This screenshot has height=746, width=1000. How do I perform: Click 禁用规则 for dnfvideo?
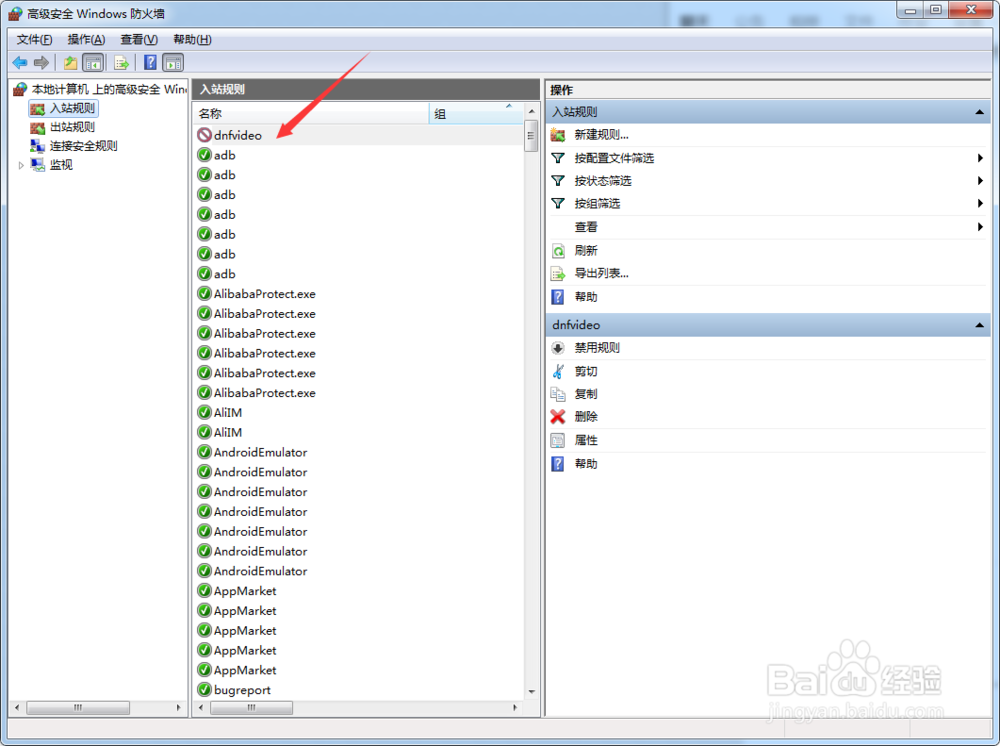pos(597,347)
